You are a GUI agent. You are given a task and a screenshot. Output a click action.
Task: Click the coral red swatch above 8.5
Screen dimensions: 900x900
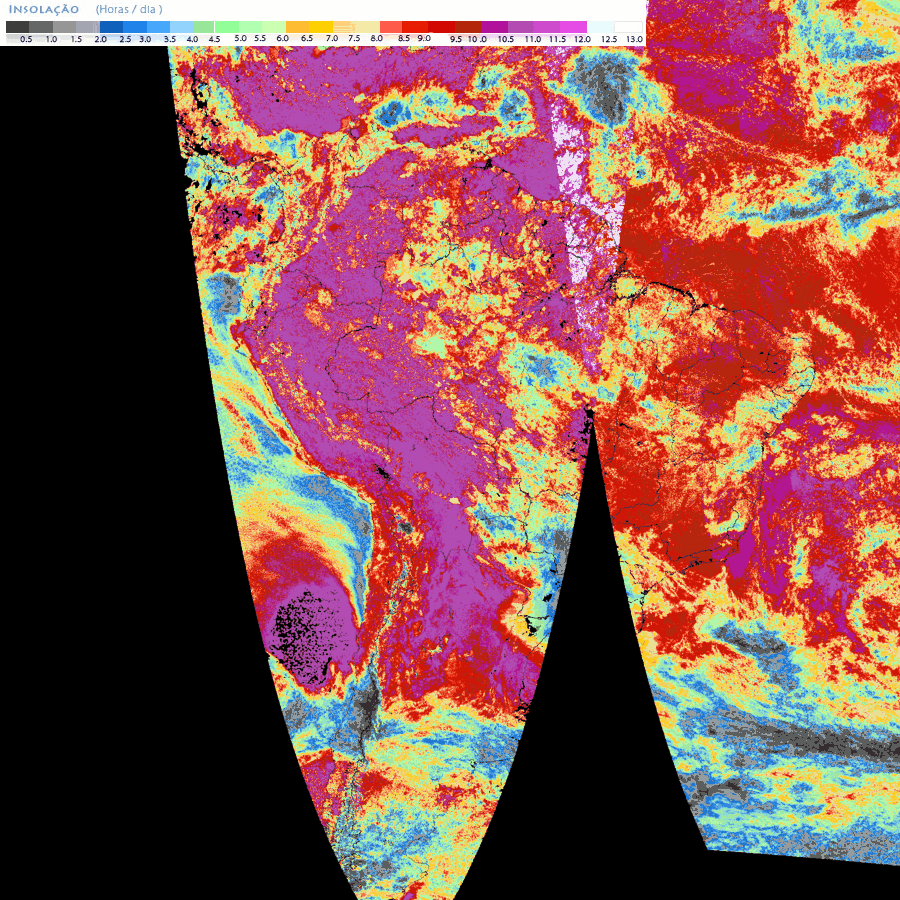tap(391, 27)
